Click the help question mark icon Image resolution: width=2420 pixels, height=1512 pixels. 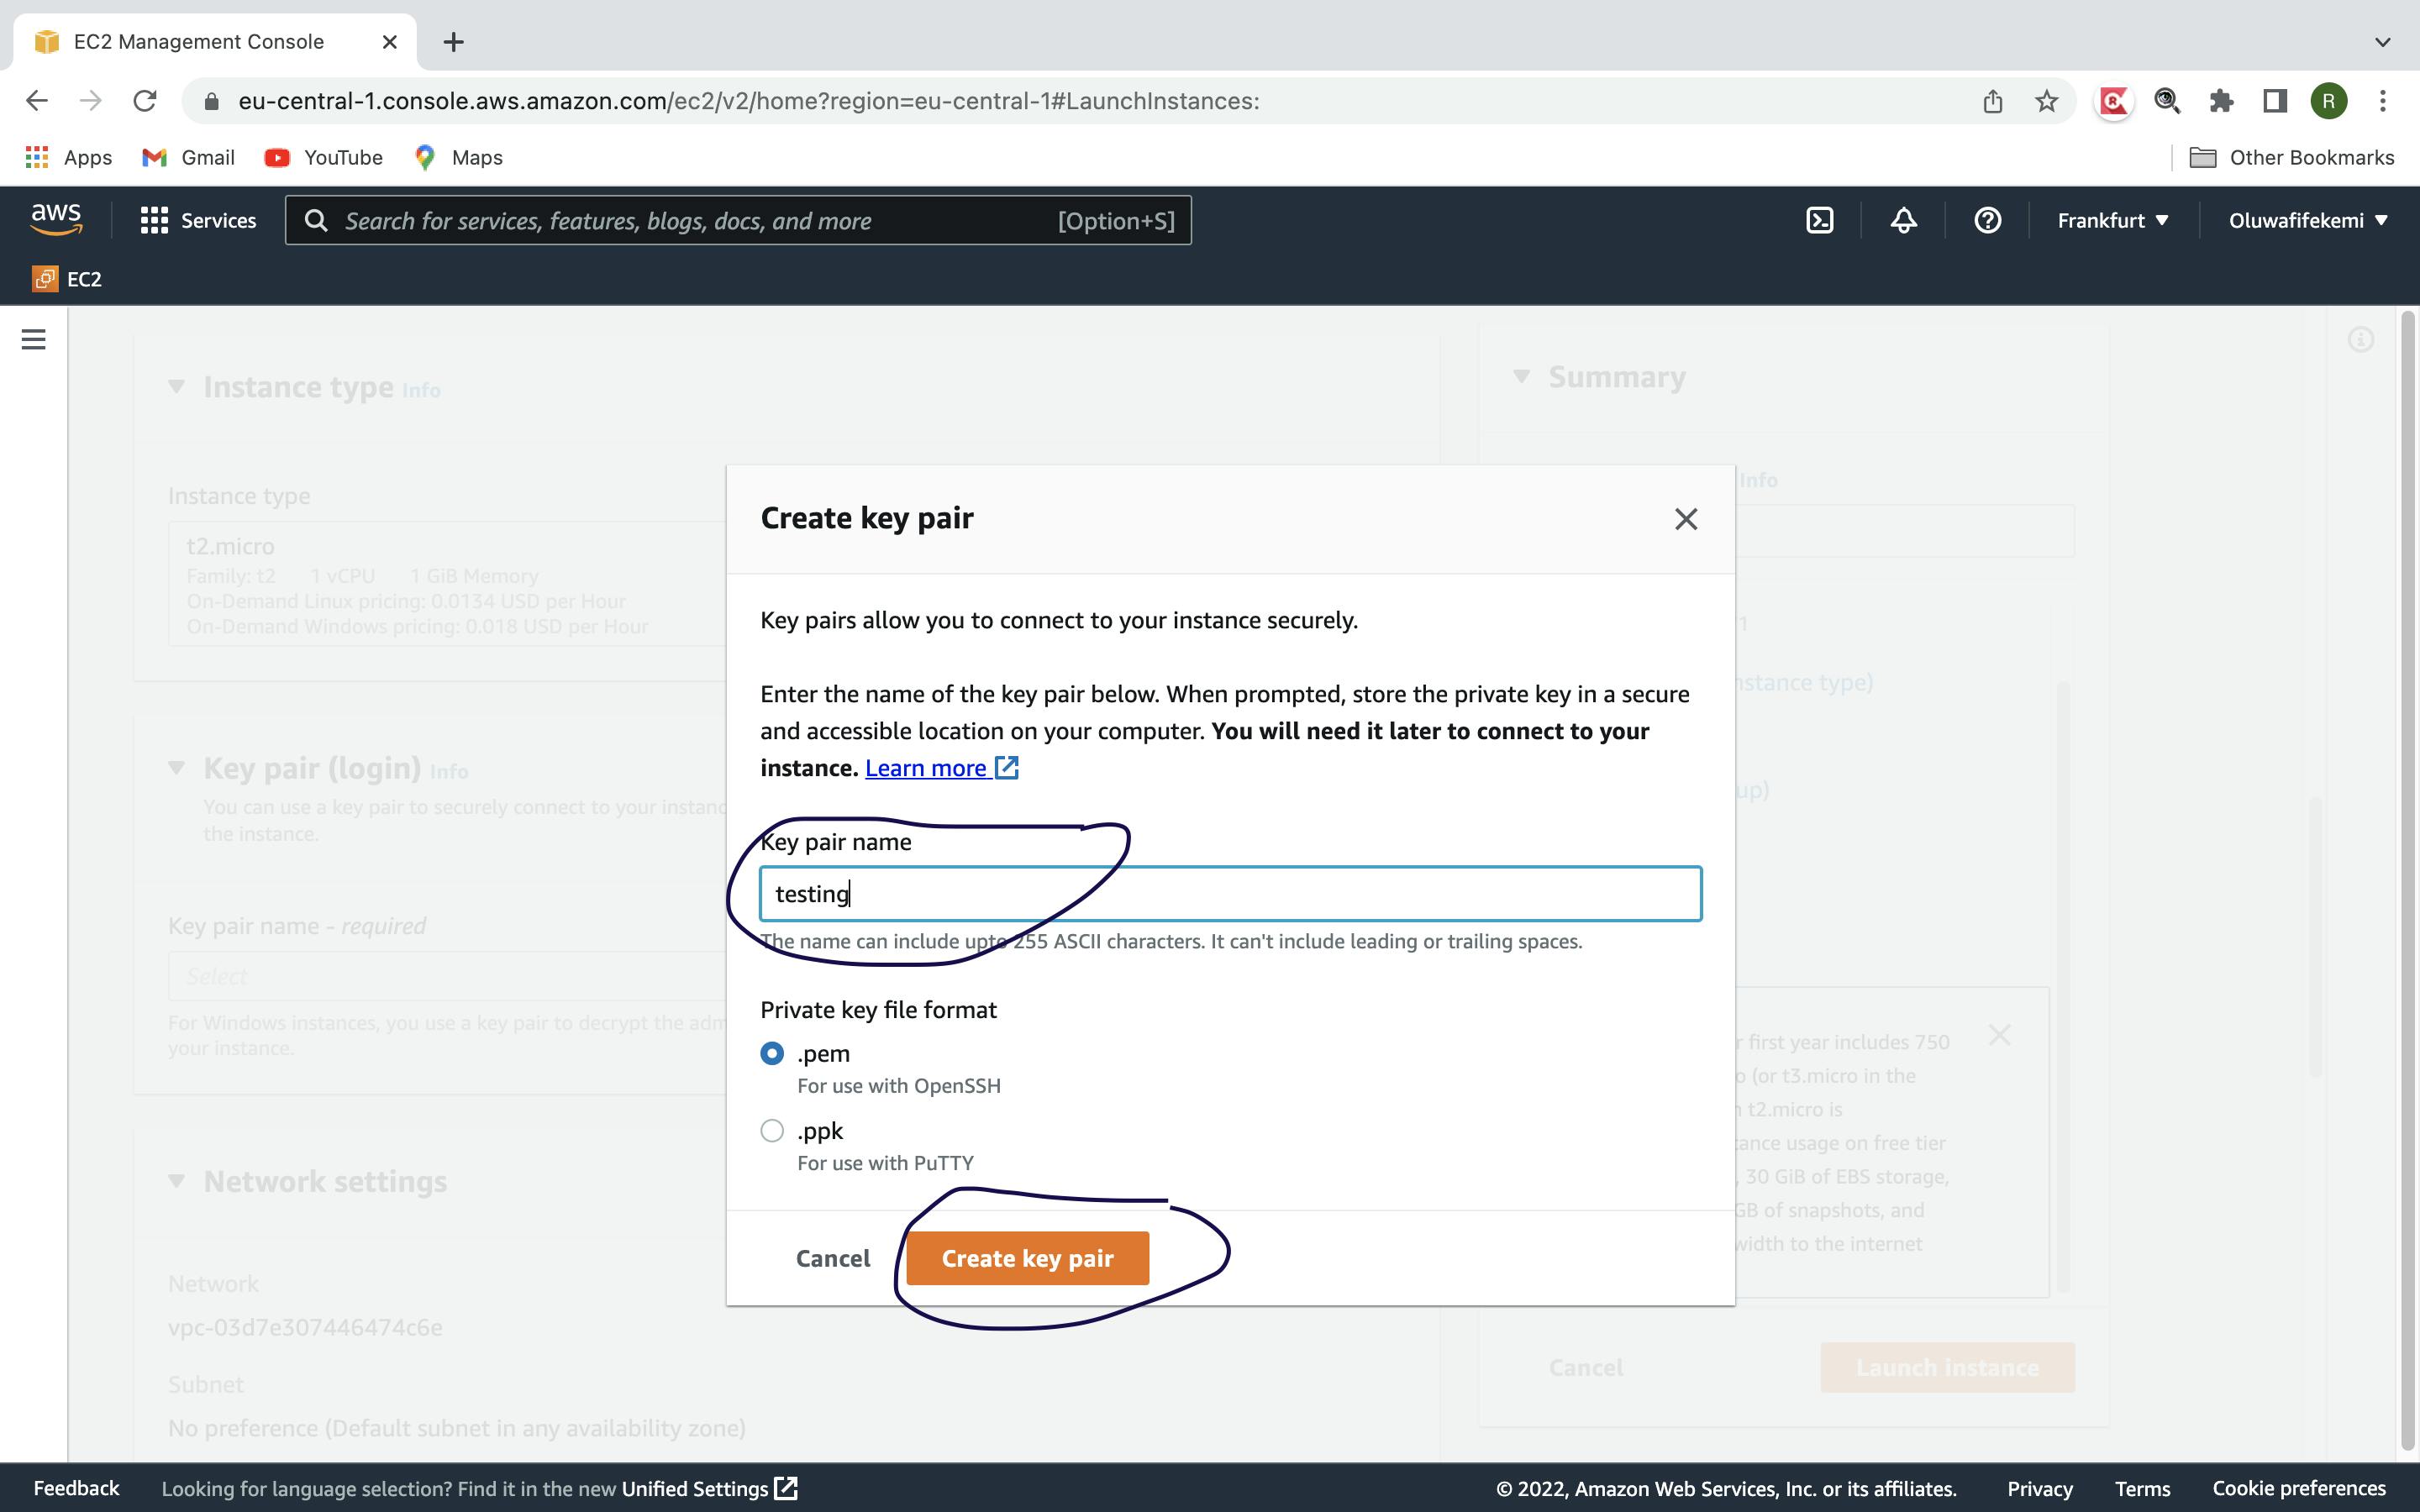(1986, 219)
